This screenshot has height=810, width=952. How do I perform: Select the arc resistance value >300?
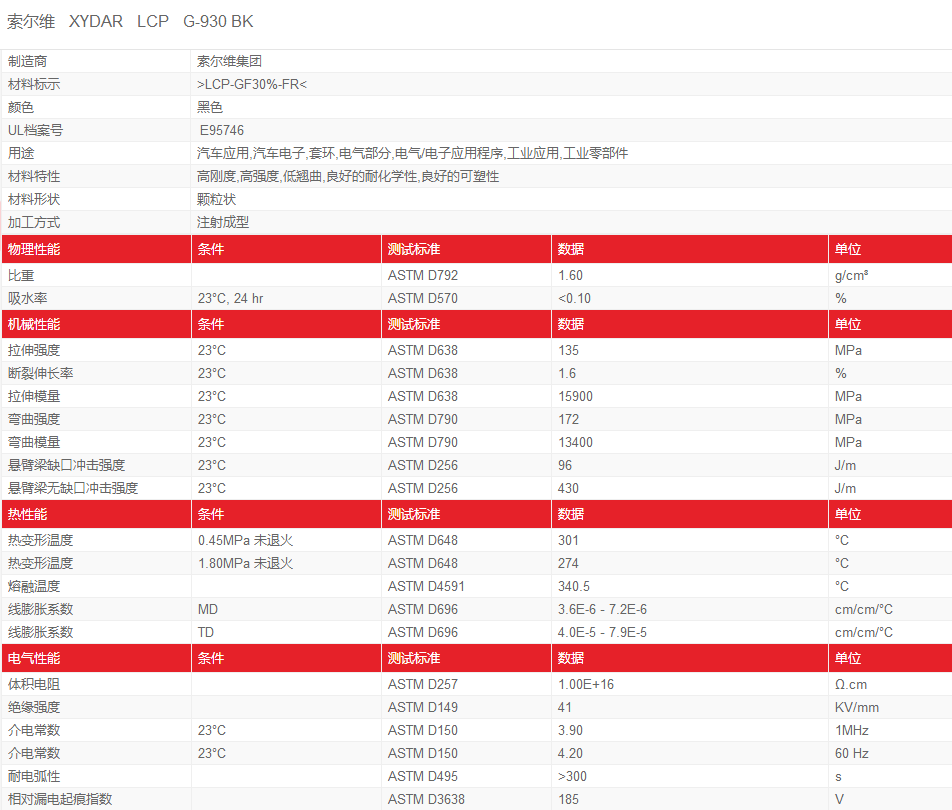(x=573, y=777)
